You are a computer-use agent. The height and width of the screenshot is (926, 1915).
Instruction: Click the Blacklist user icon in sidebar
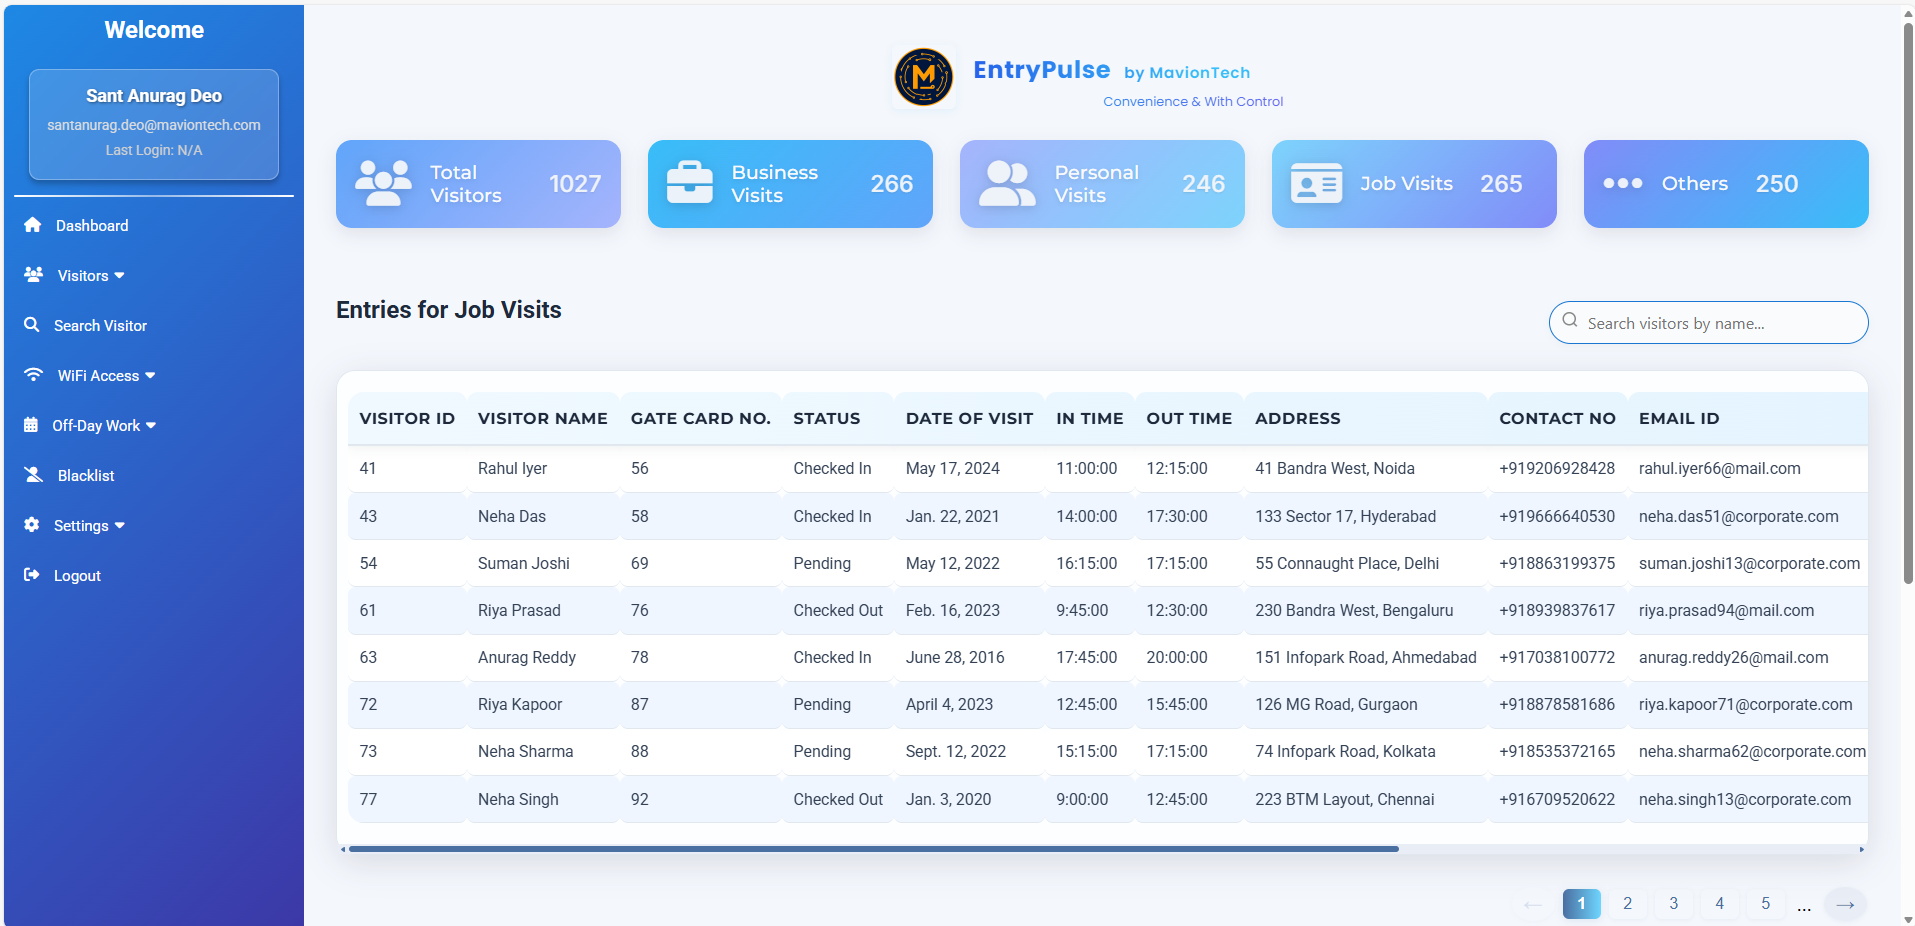(x=34, y=475)
